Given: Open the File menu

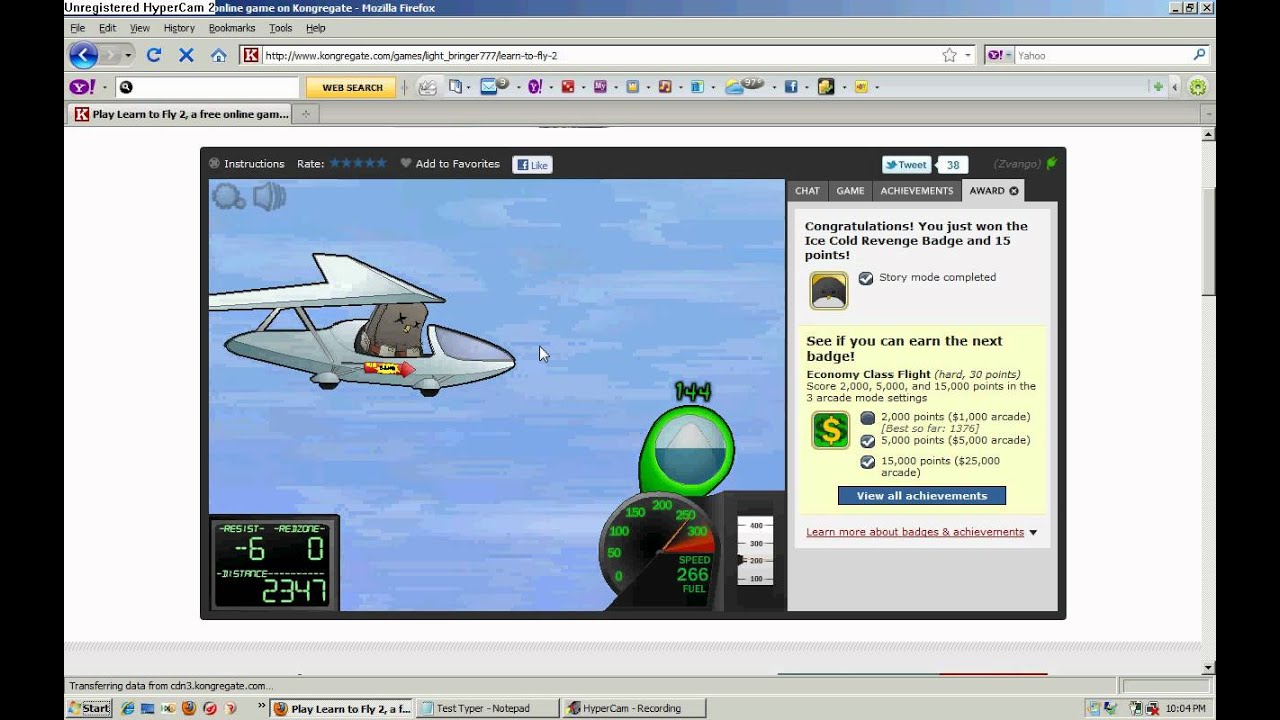Looking at the screenshot, I should pos(77,28).
